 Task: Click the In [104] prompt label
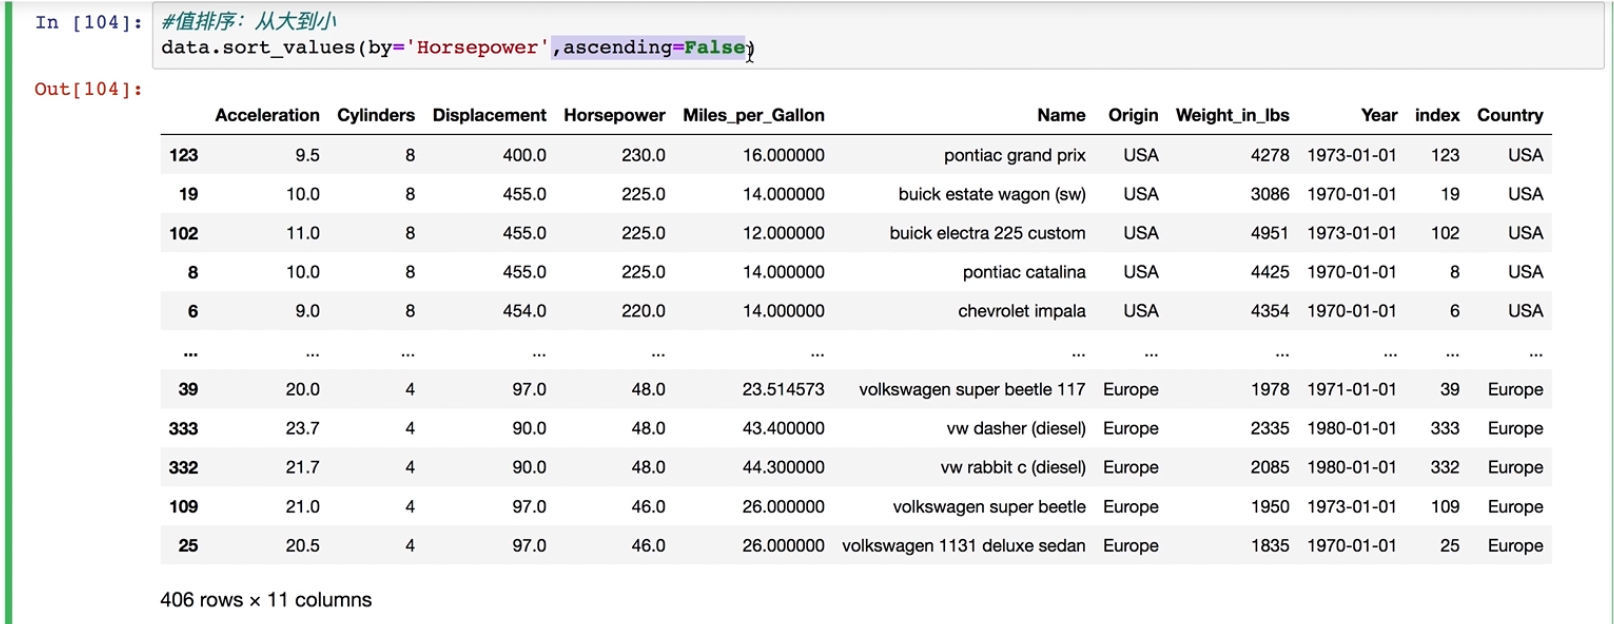pyautogui.click(x=88, y=22)
